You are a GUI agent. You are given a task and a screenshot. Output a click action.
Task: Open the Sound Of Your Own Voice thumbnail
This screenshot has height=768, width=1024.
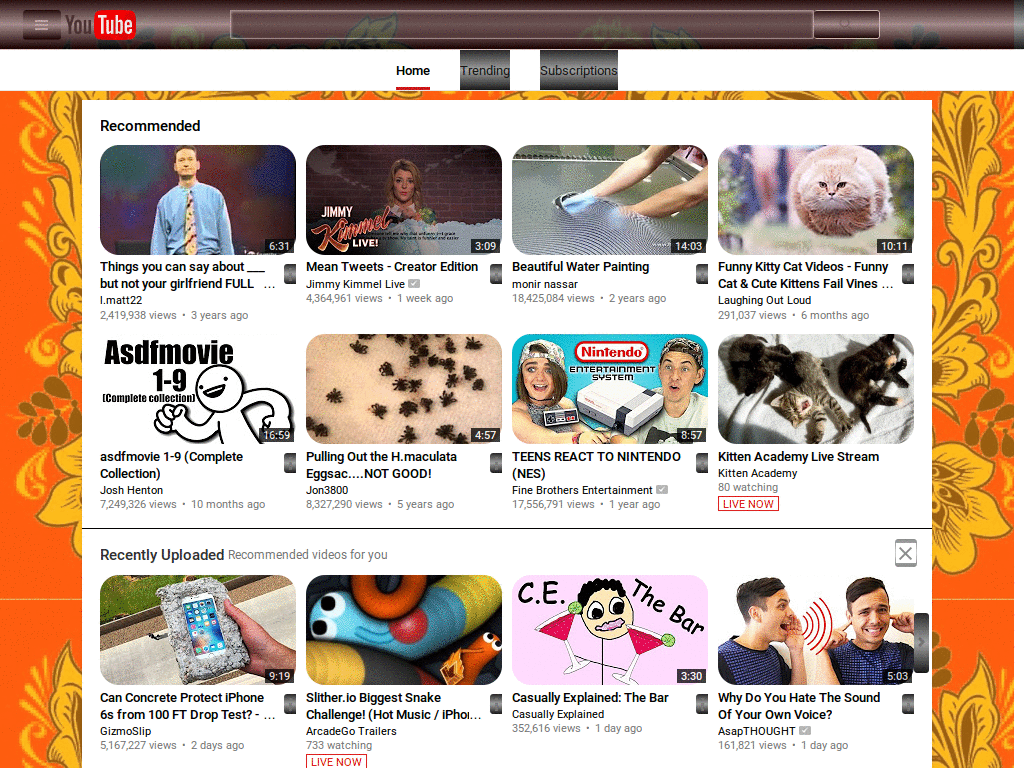(x=816, y=630)
